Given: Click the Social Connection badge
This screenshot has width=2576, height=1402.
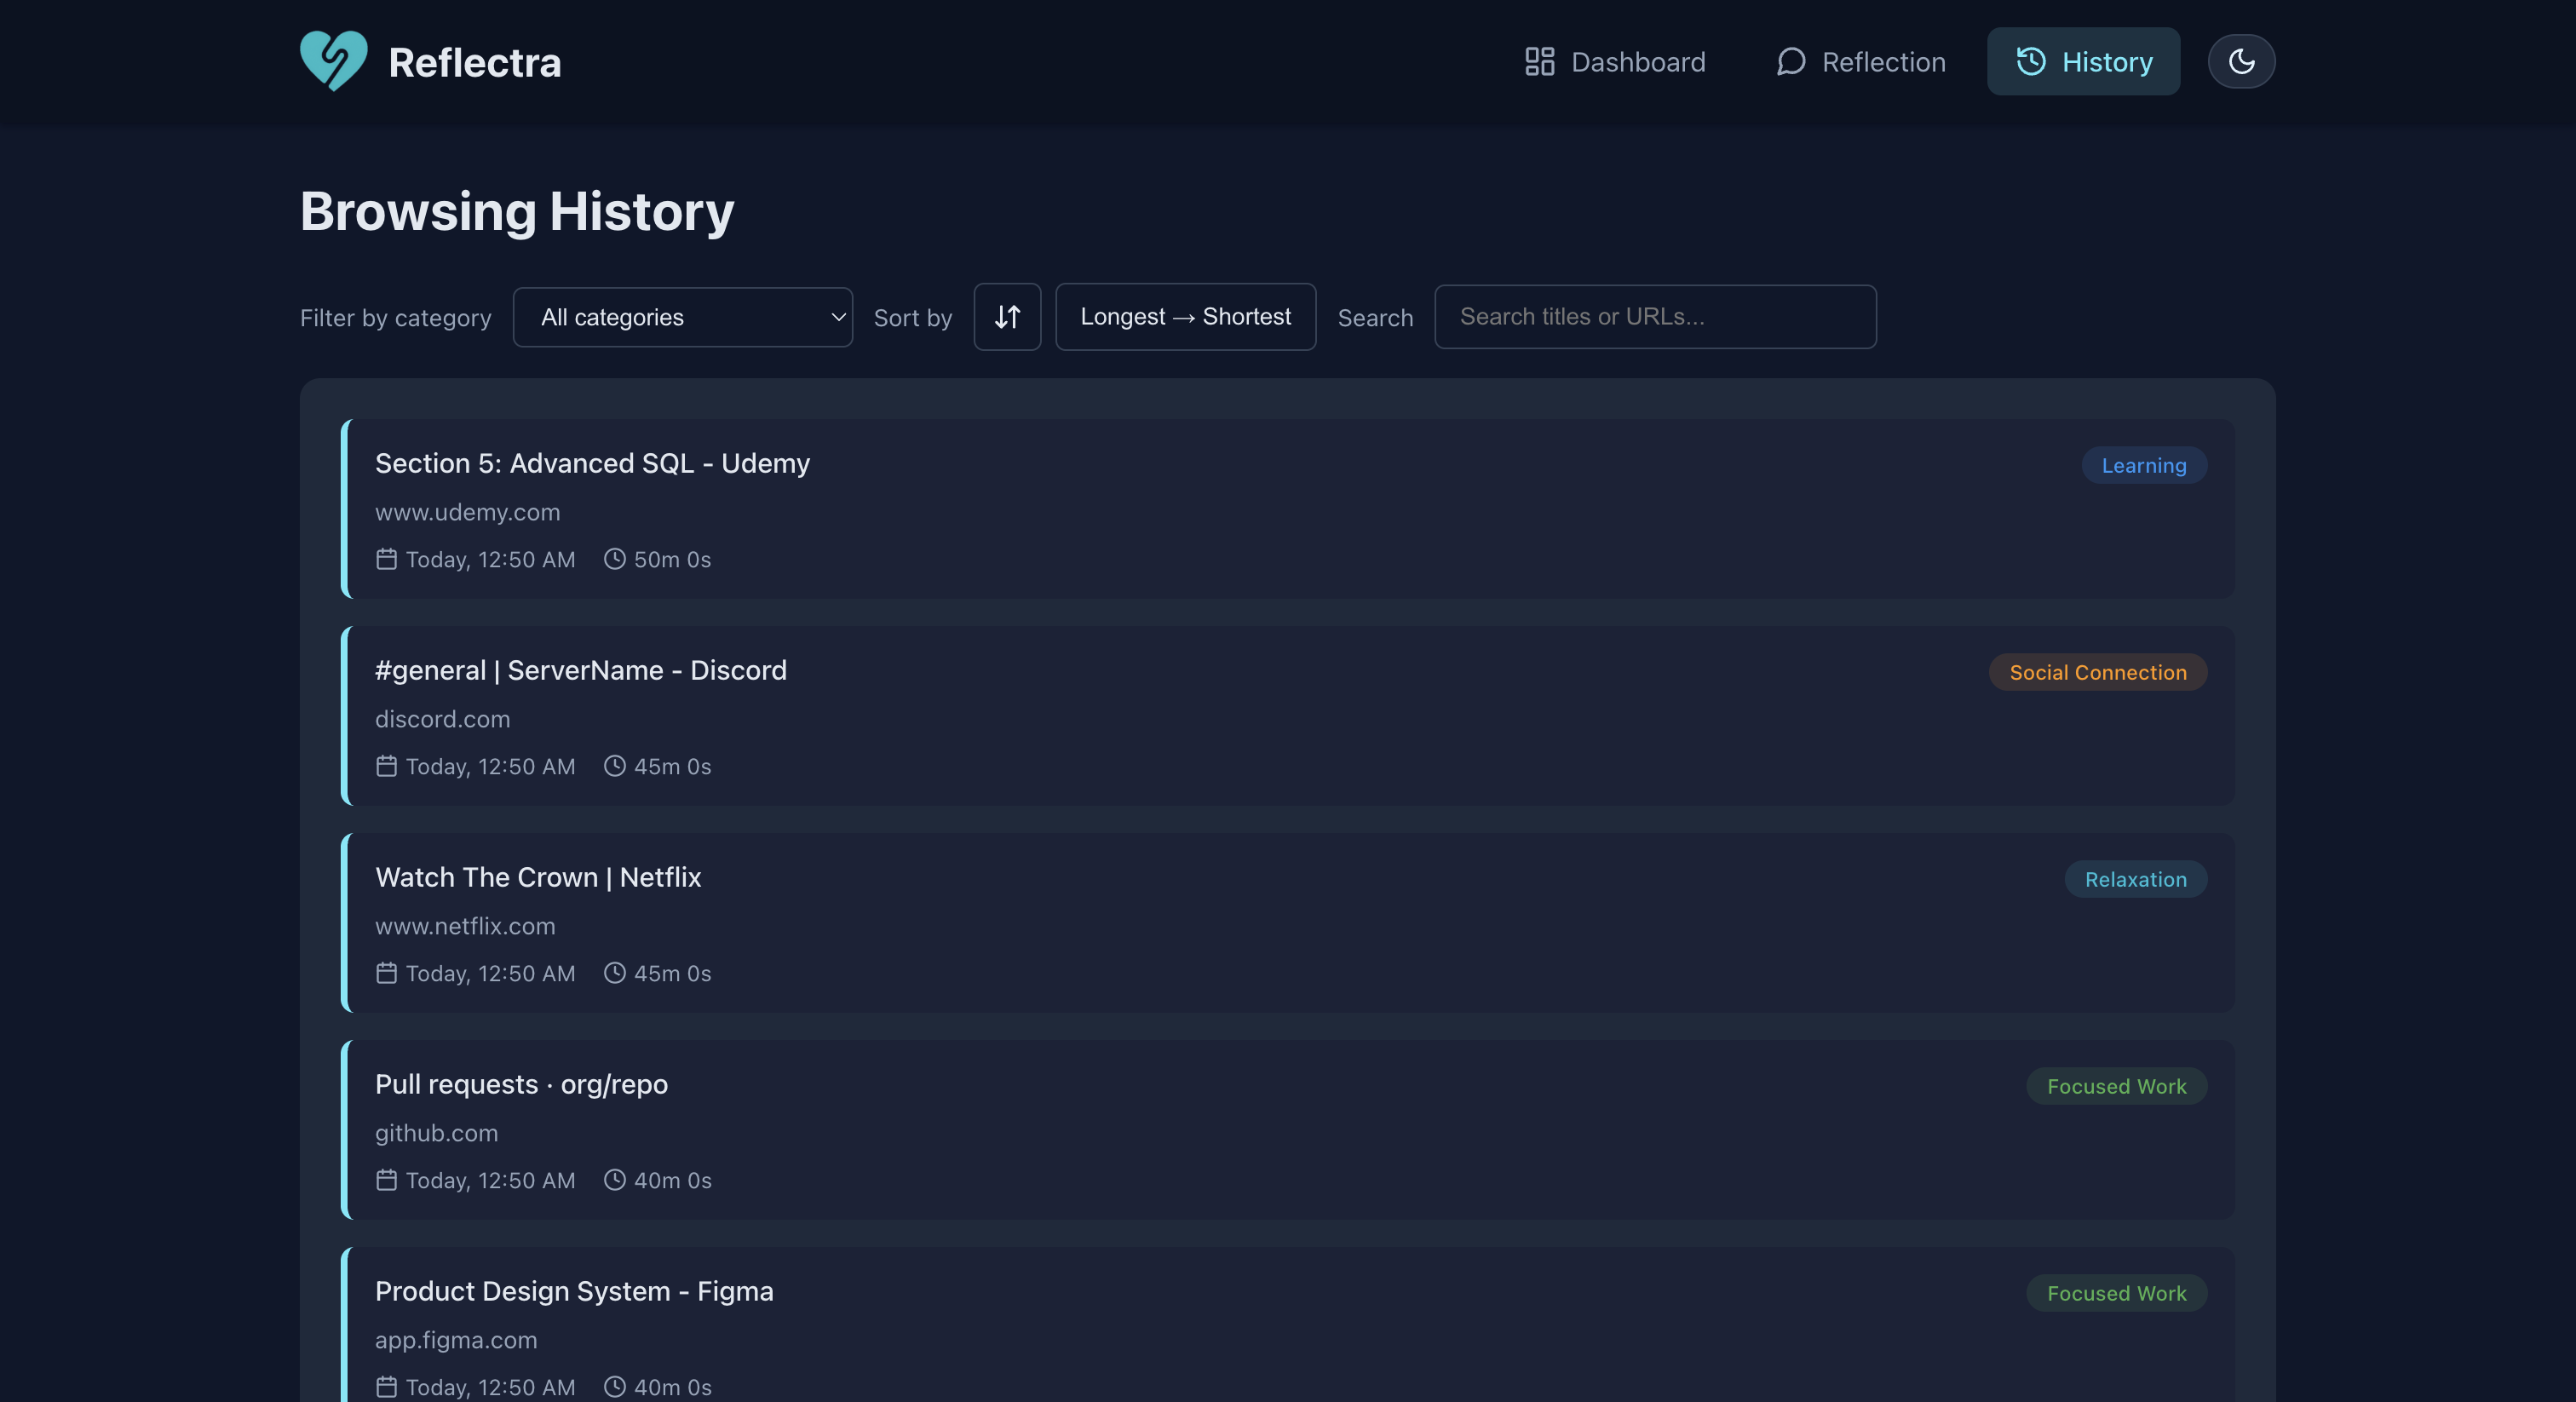Looking at the screenshot, I should [2097, 672].
